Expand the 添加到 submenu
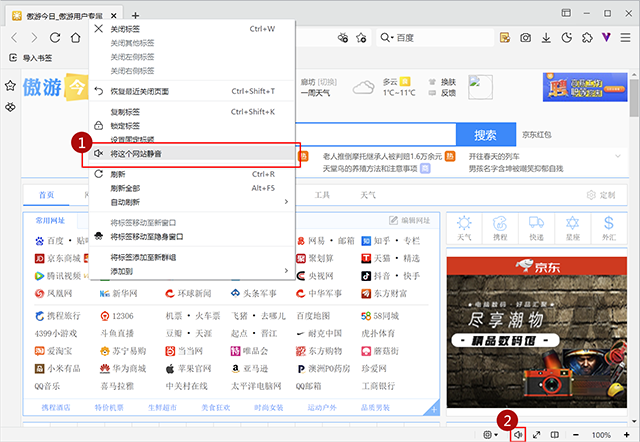This screenshot has width=640, height=442. 192,271
